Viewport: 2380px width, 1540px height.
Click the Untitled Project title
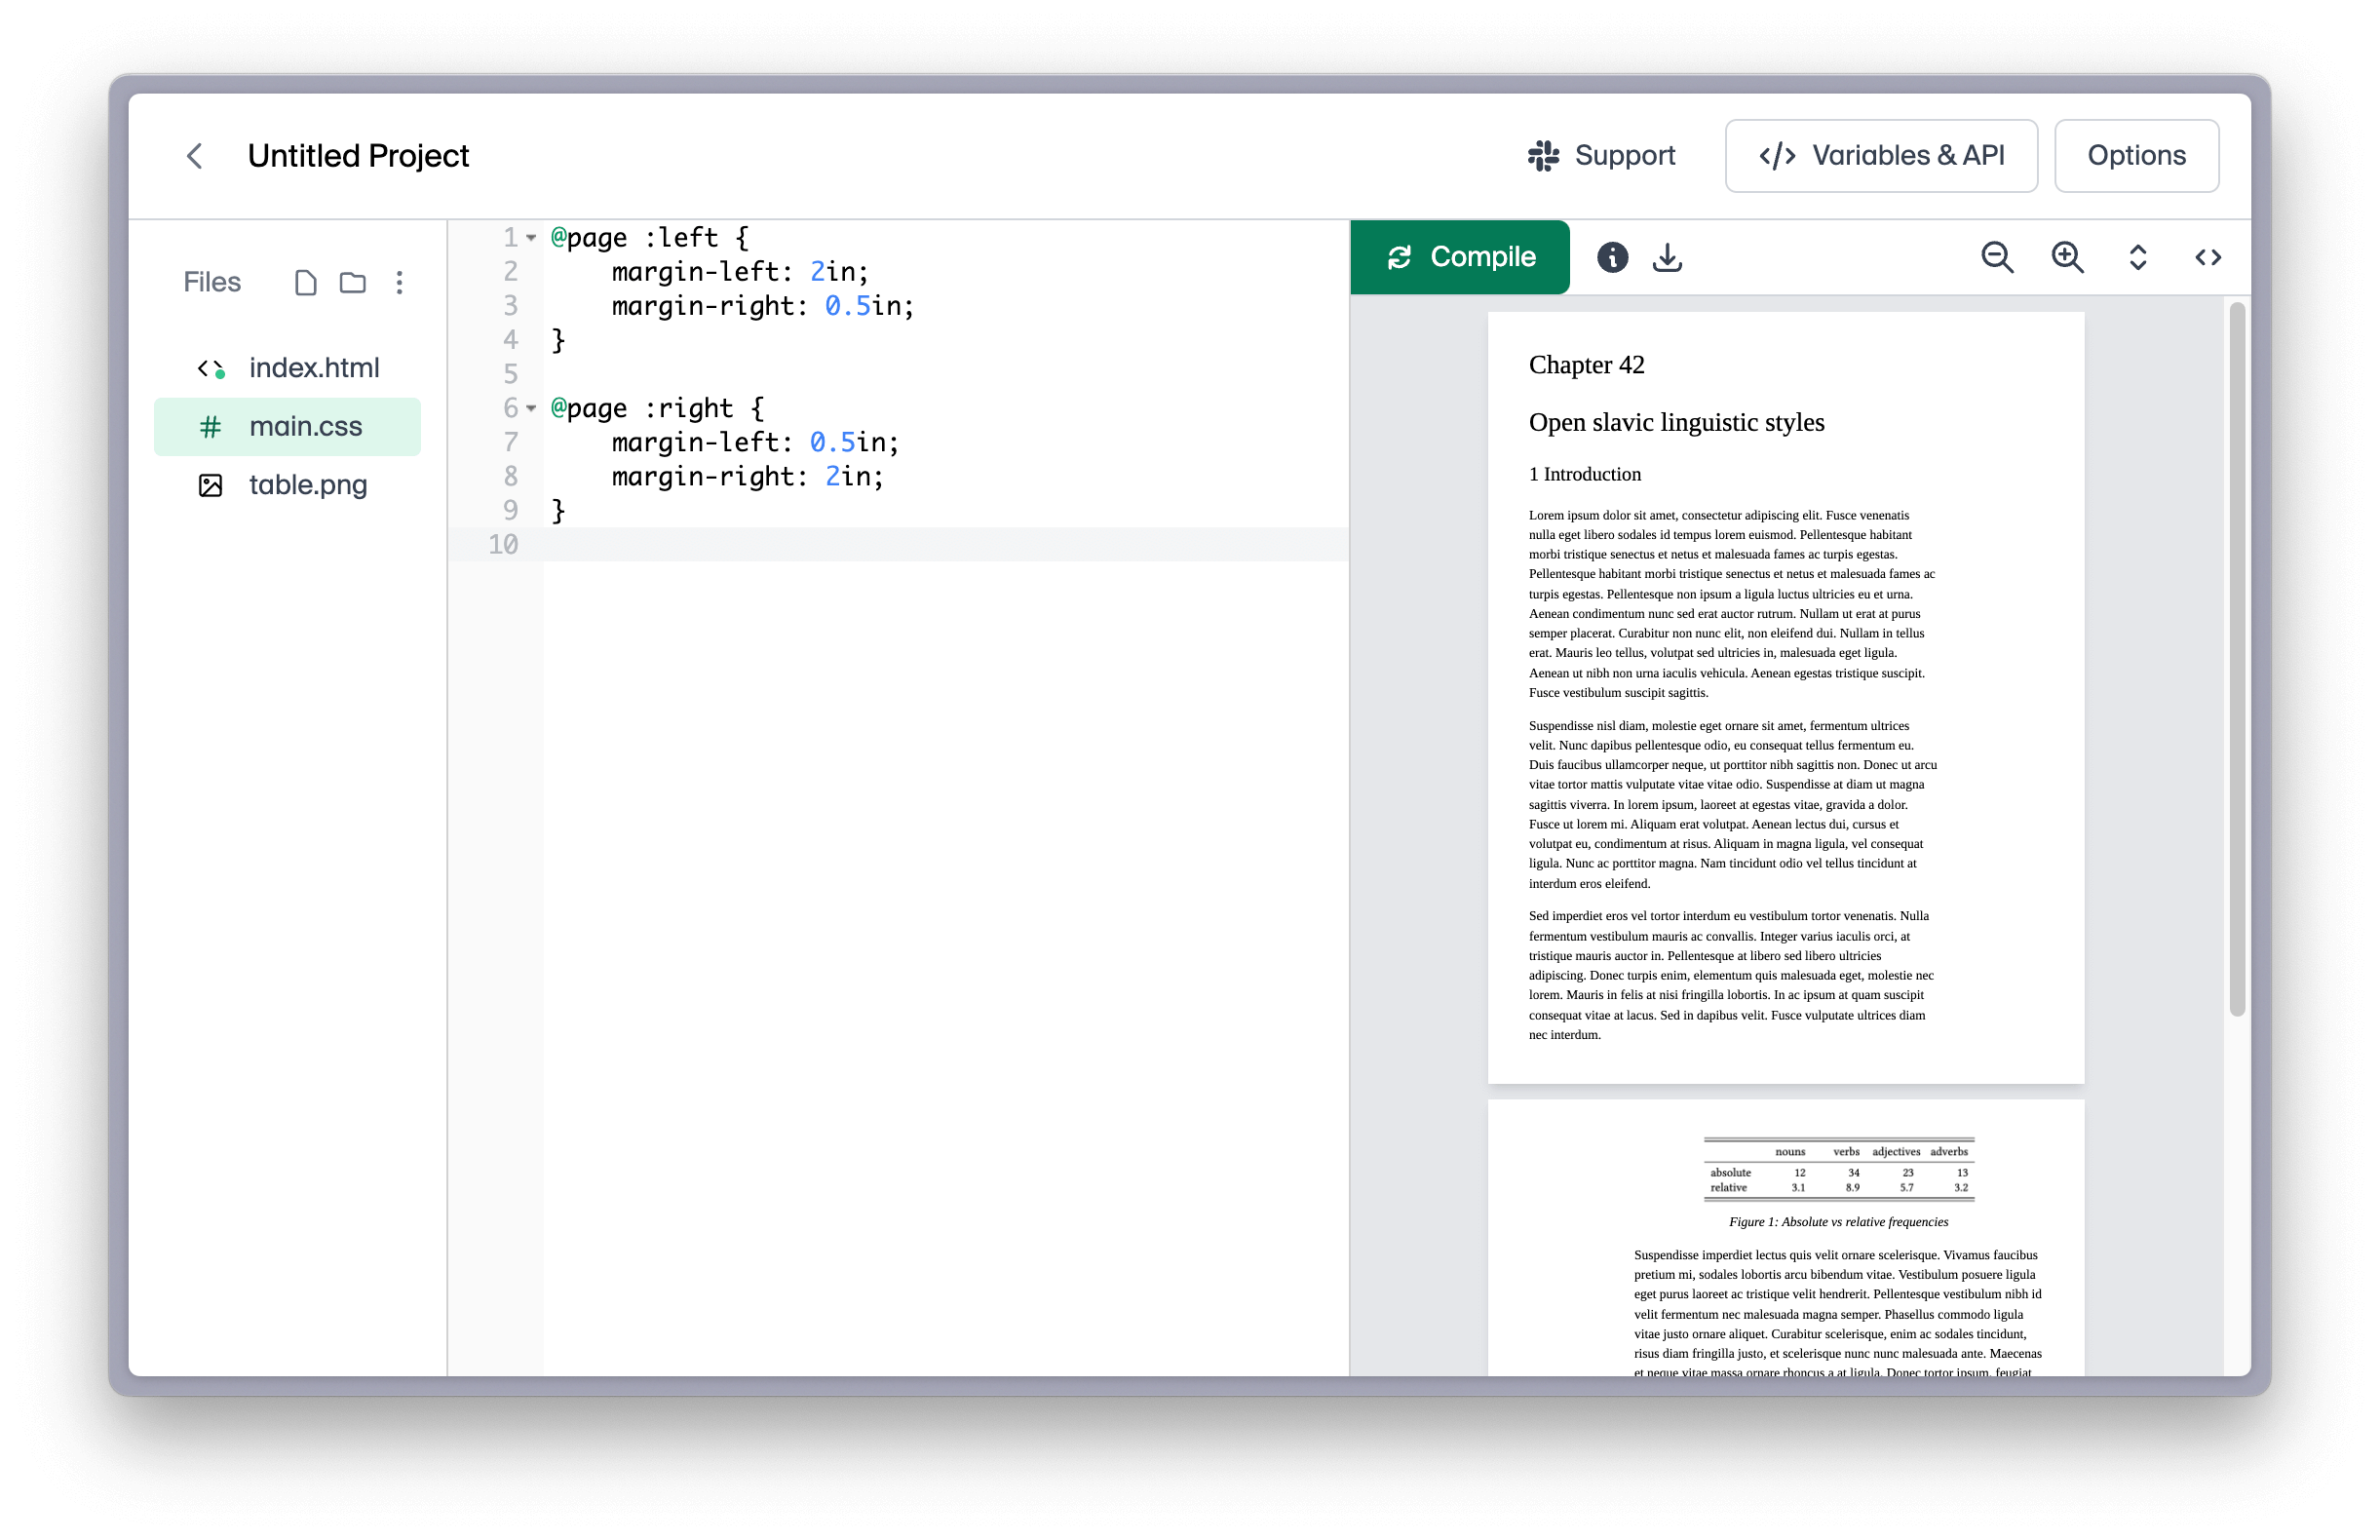(x=358, y=156)
